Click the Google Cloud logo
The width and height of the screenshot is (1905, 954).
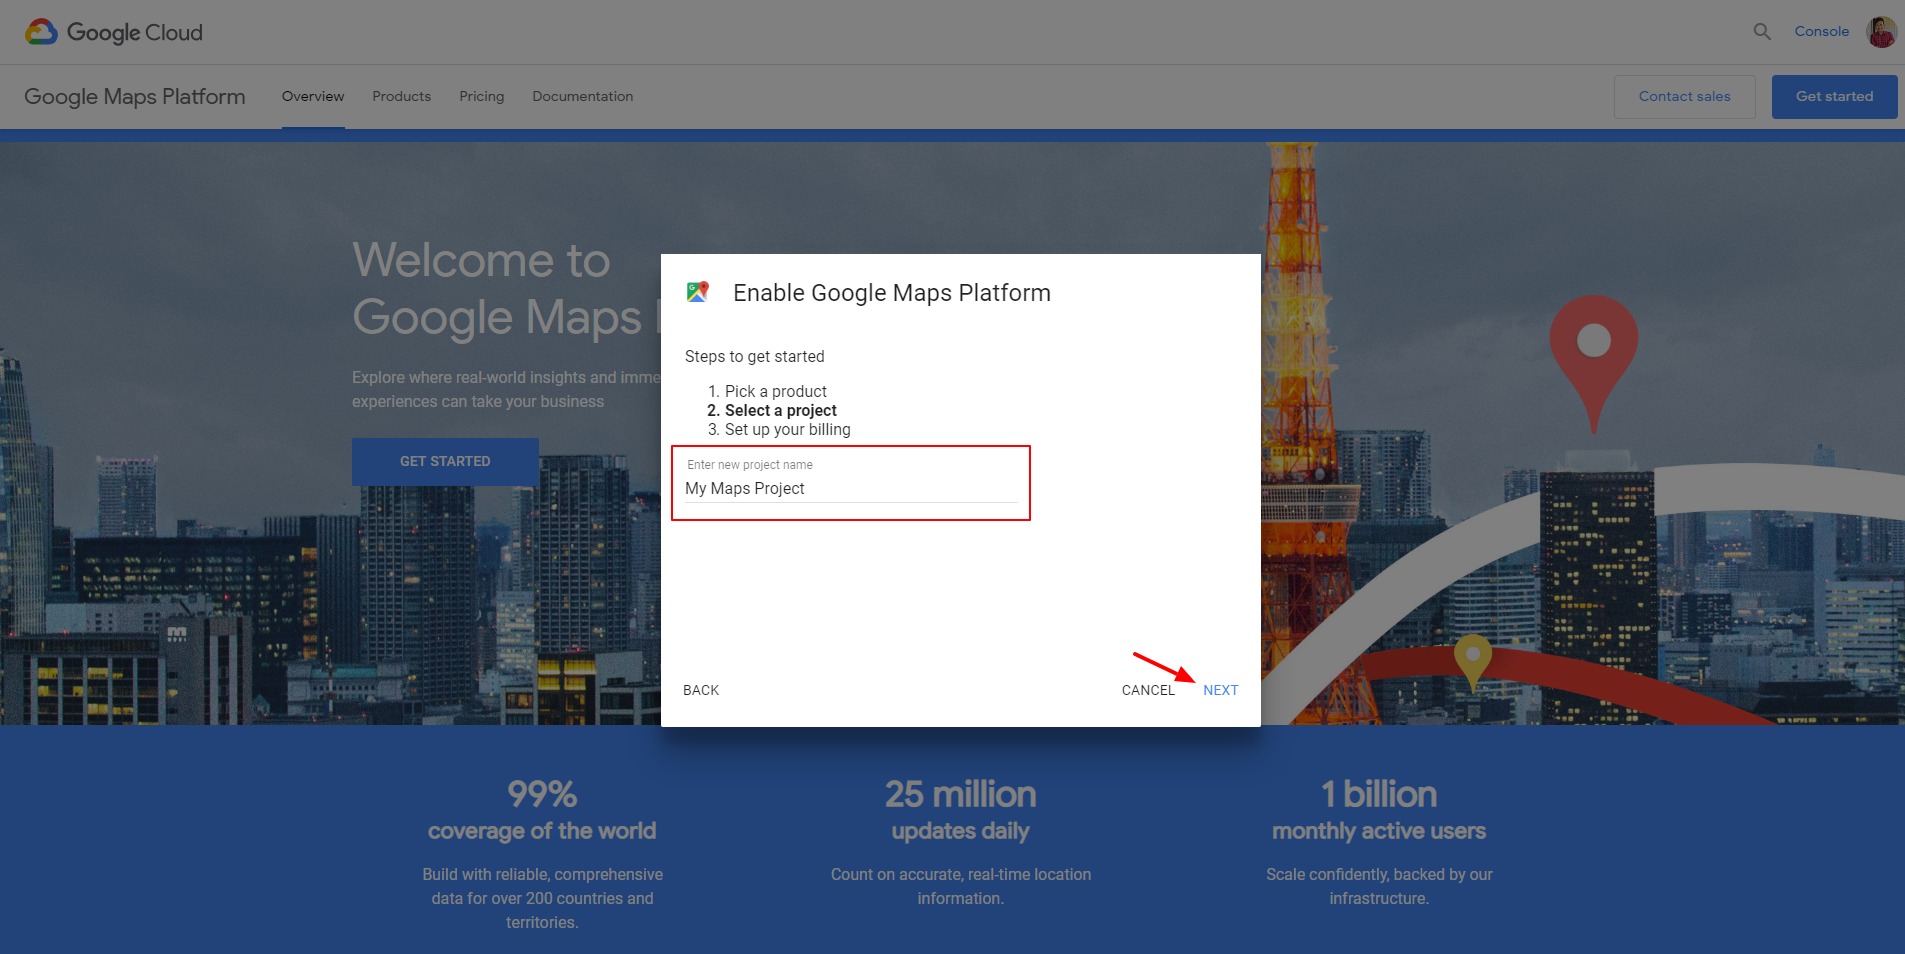pyautogui.click(x=113, y=32)
